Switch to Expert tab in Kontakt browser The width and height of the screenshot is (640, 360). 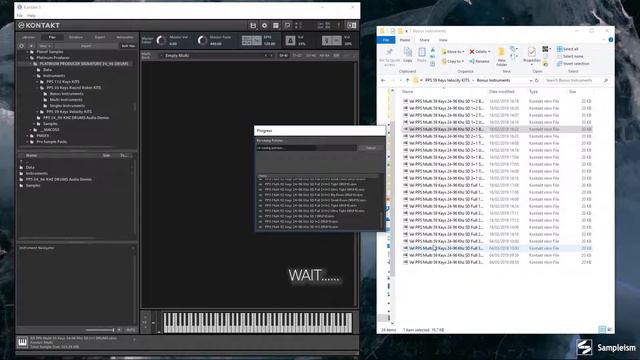point(100,37)
